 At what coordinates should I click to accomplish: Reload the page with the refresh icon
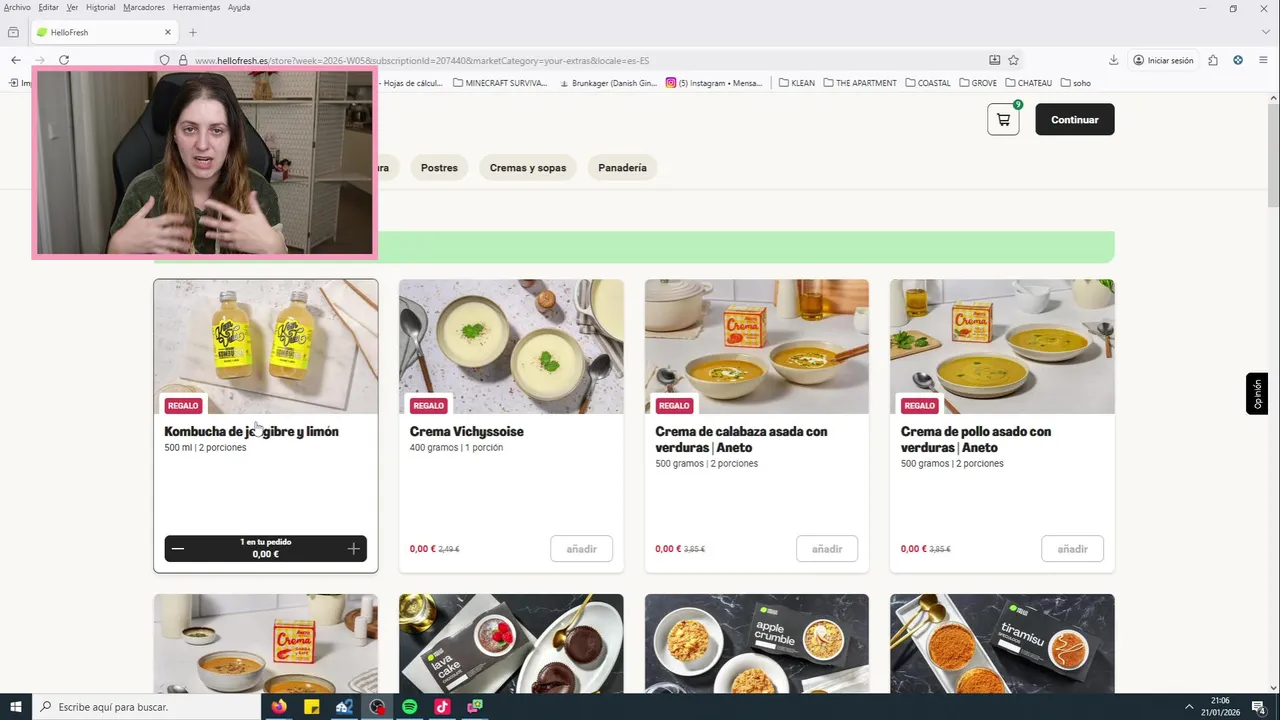pyautogui.click(x=64, y=60)
